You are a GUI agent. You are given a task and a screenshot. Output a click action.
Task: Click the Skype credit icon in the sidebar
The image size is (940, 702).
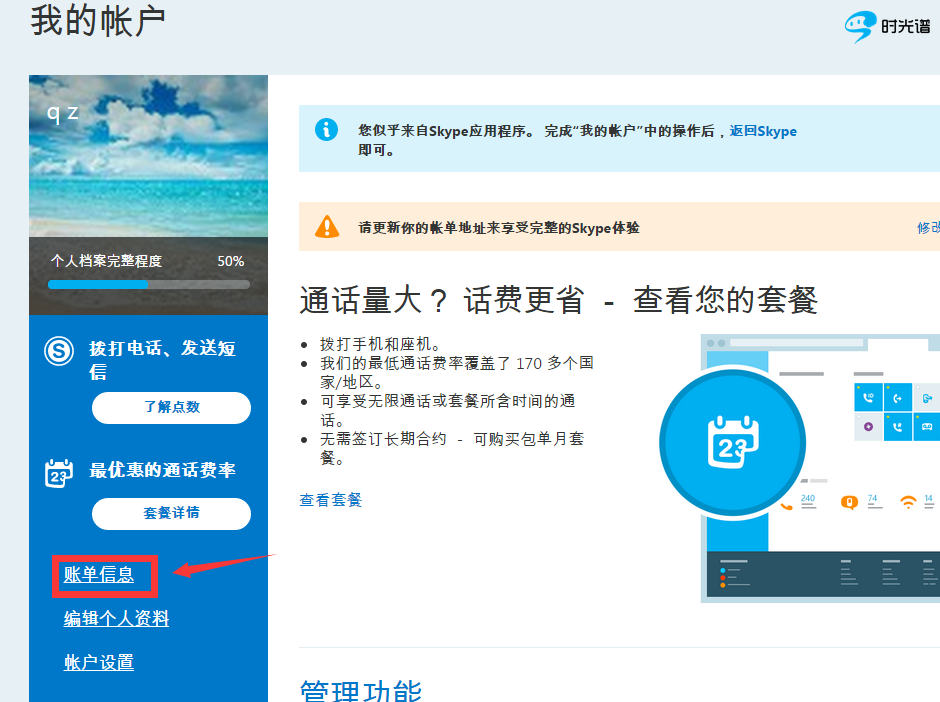point(60,351)
